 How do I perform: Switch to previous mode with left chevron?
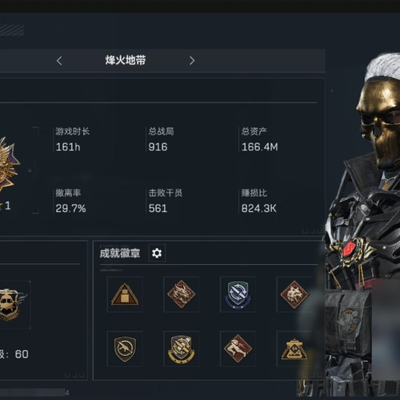[x=59, y=61]
